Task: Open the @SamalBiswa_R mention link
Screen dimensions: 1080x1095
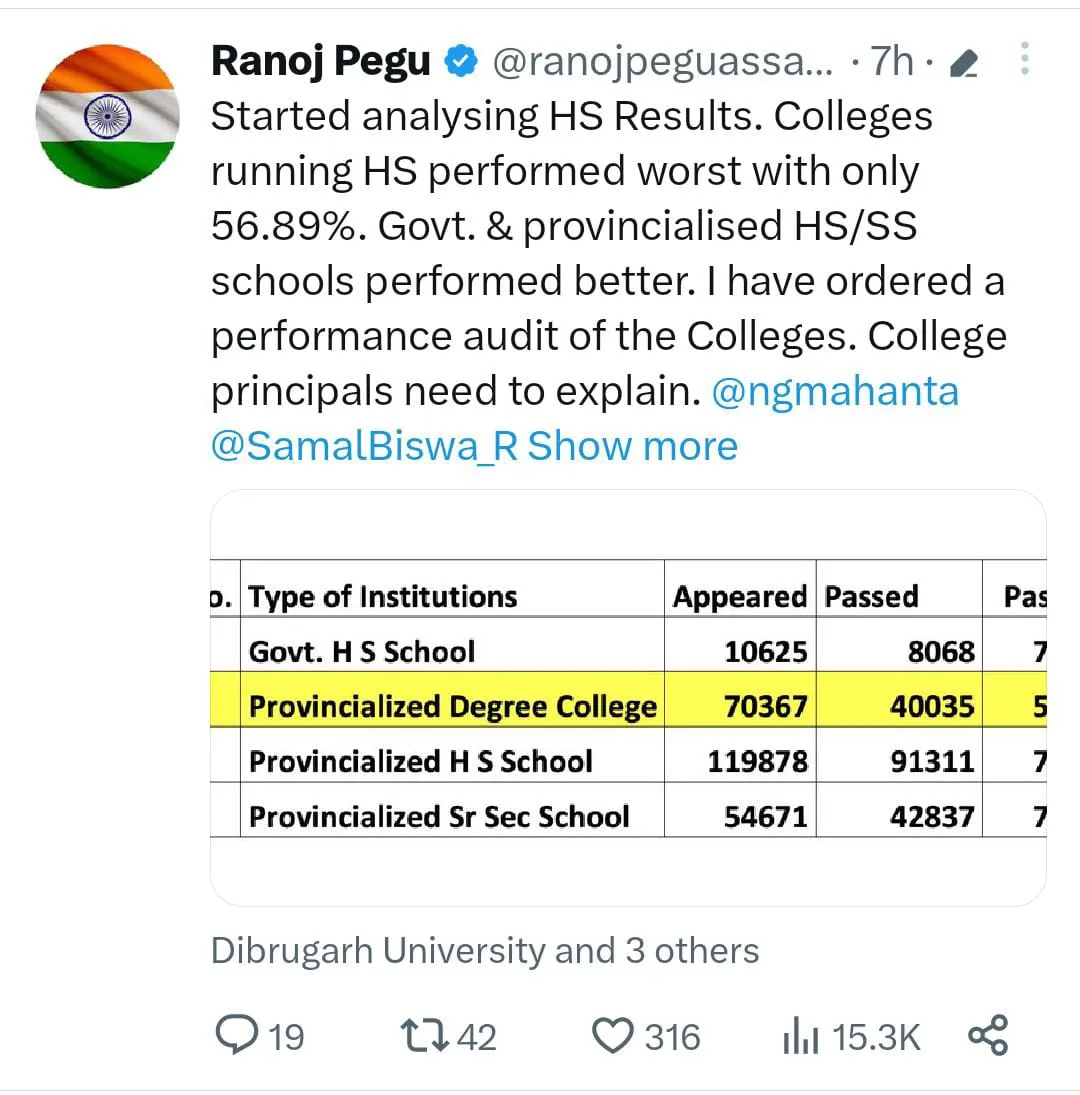Action: click(x=364, y=446)
